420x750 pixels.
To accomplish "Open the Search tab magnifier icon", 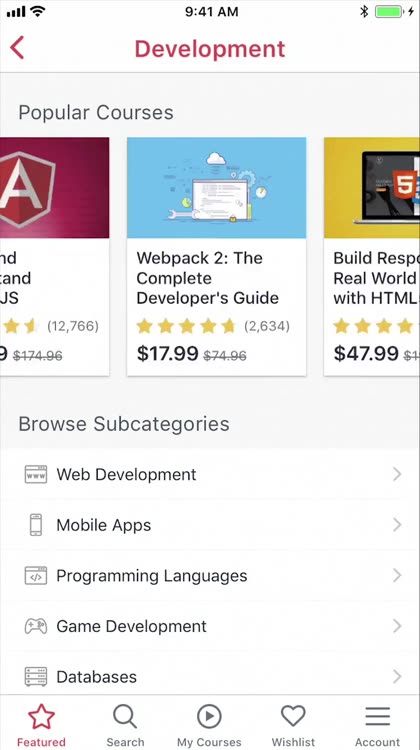I will [x=125, y=717].
